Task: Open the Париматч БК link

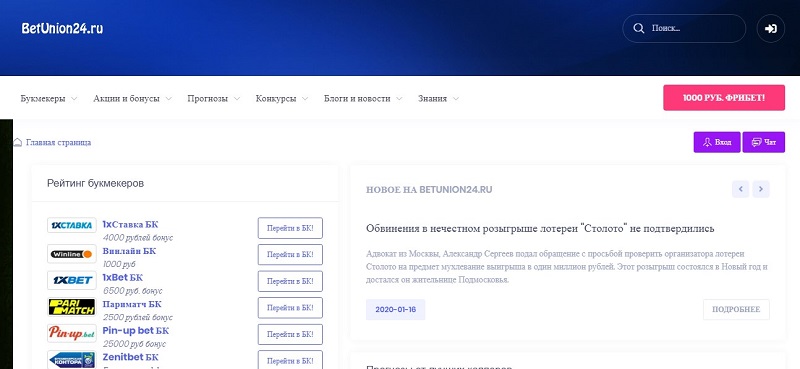Action: click(132, 304)
